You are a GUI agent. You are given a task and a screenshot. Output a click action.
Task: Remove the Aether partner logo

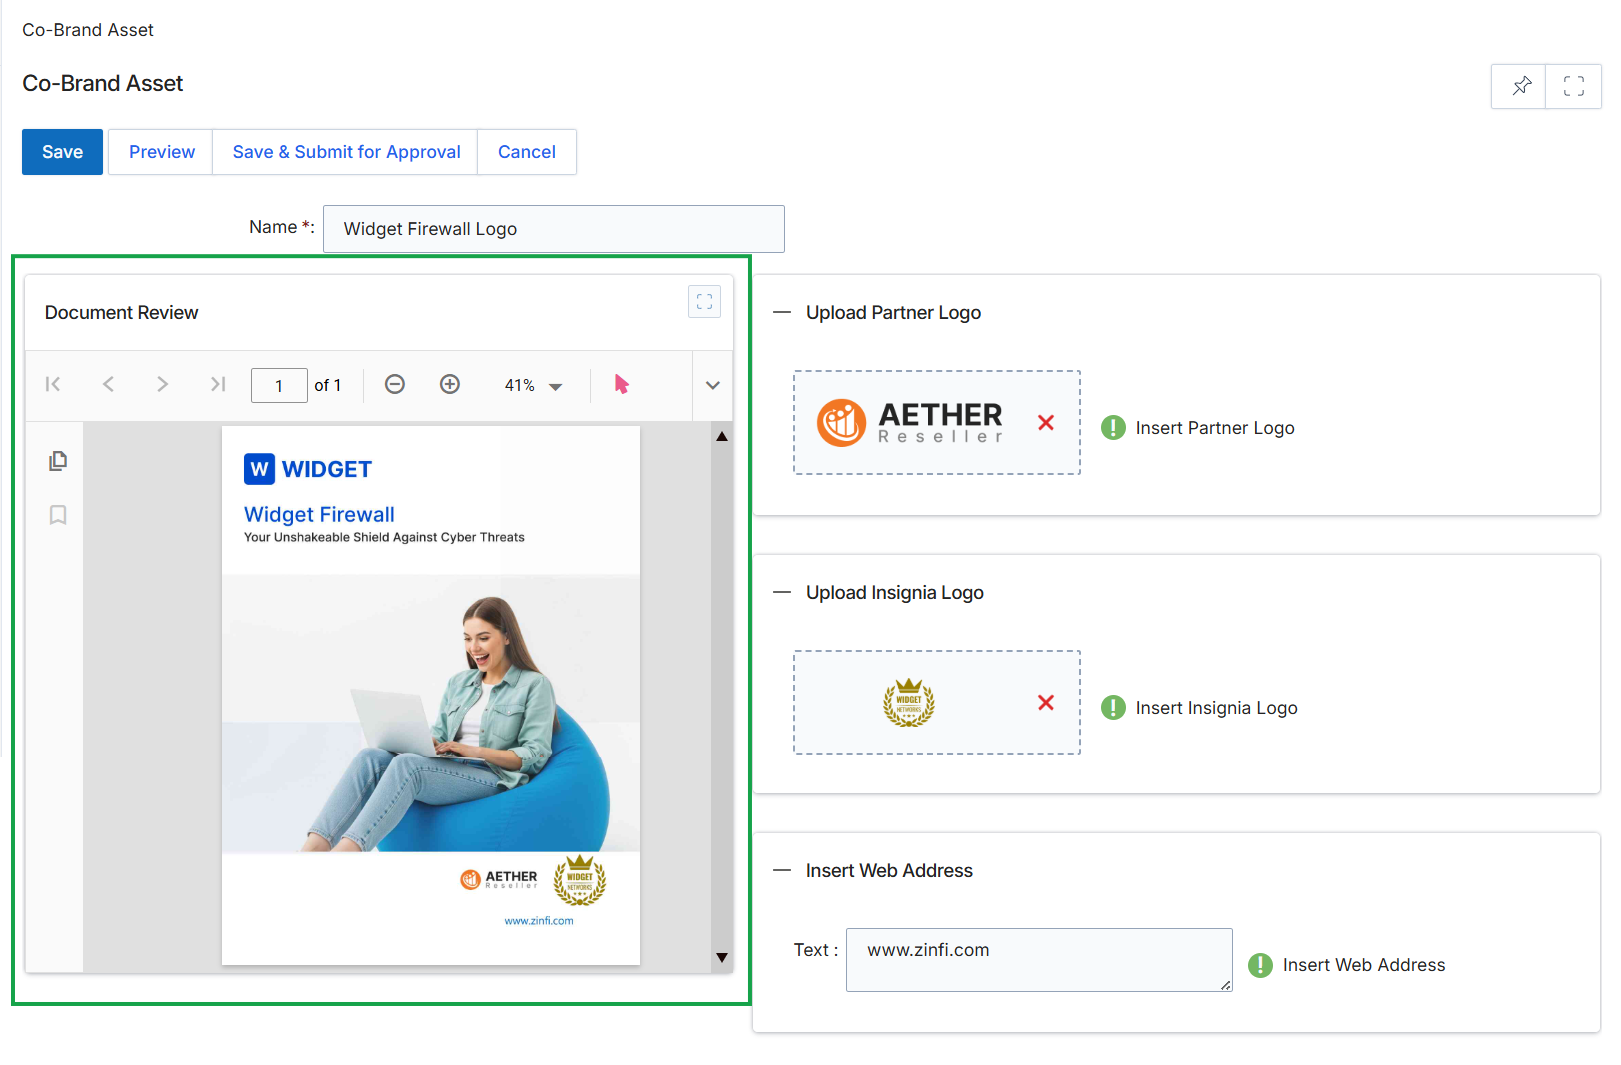(x=1046, y=422)
